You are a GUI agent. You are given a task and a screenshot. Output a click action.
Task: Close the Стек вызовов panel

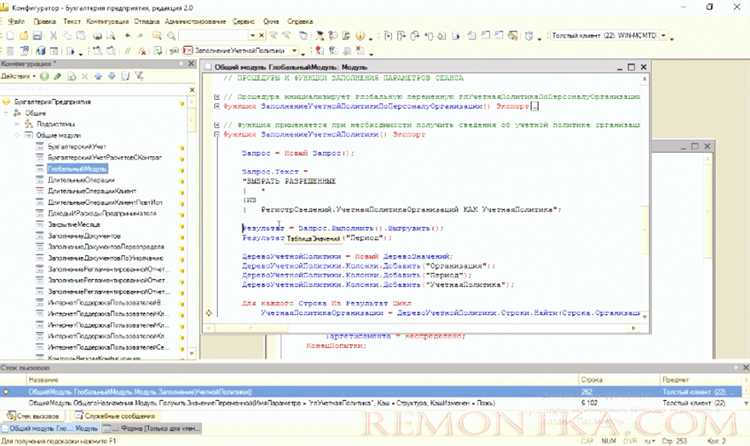[745, 368]
